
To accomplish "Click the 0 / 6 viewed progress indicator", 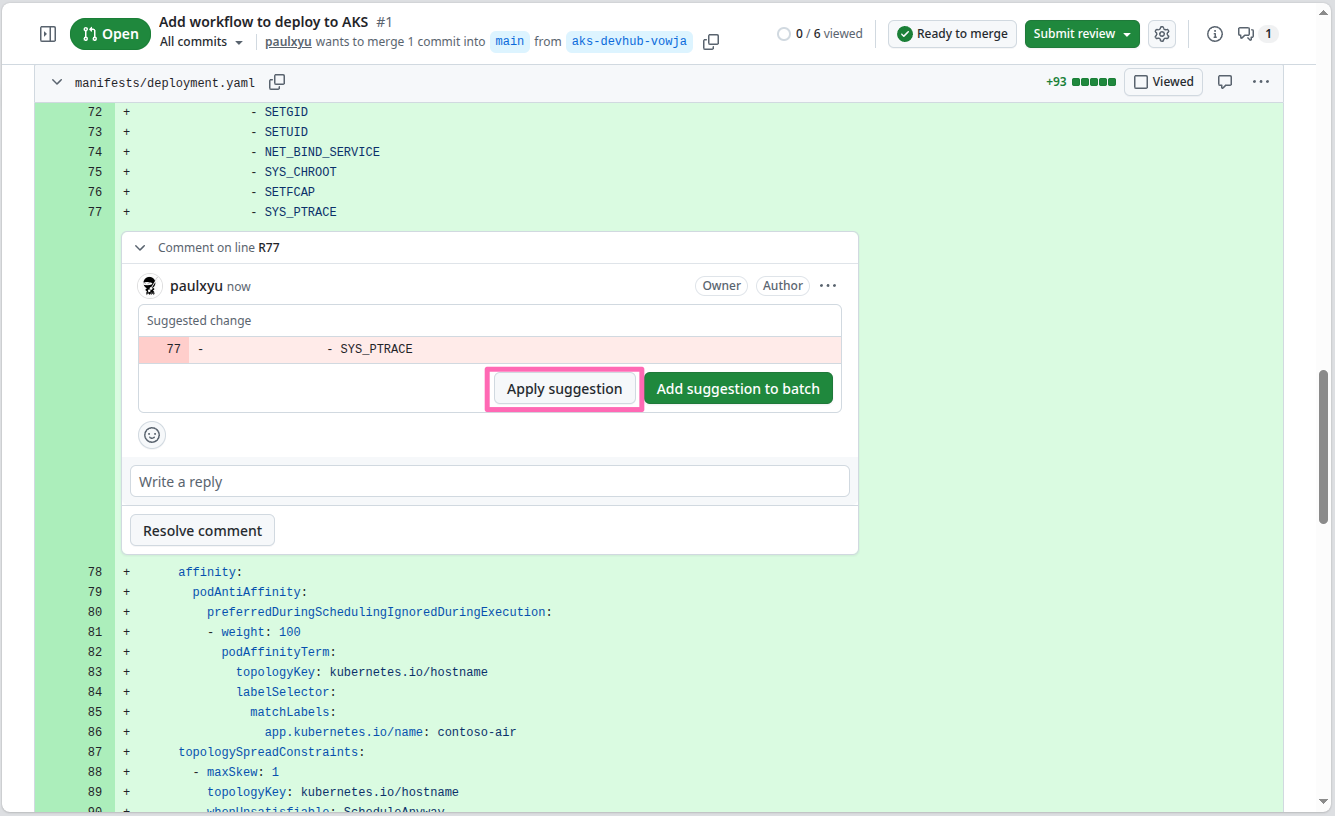I will [x=819, y=34].
